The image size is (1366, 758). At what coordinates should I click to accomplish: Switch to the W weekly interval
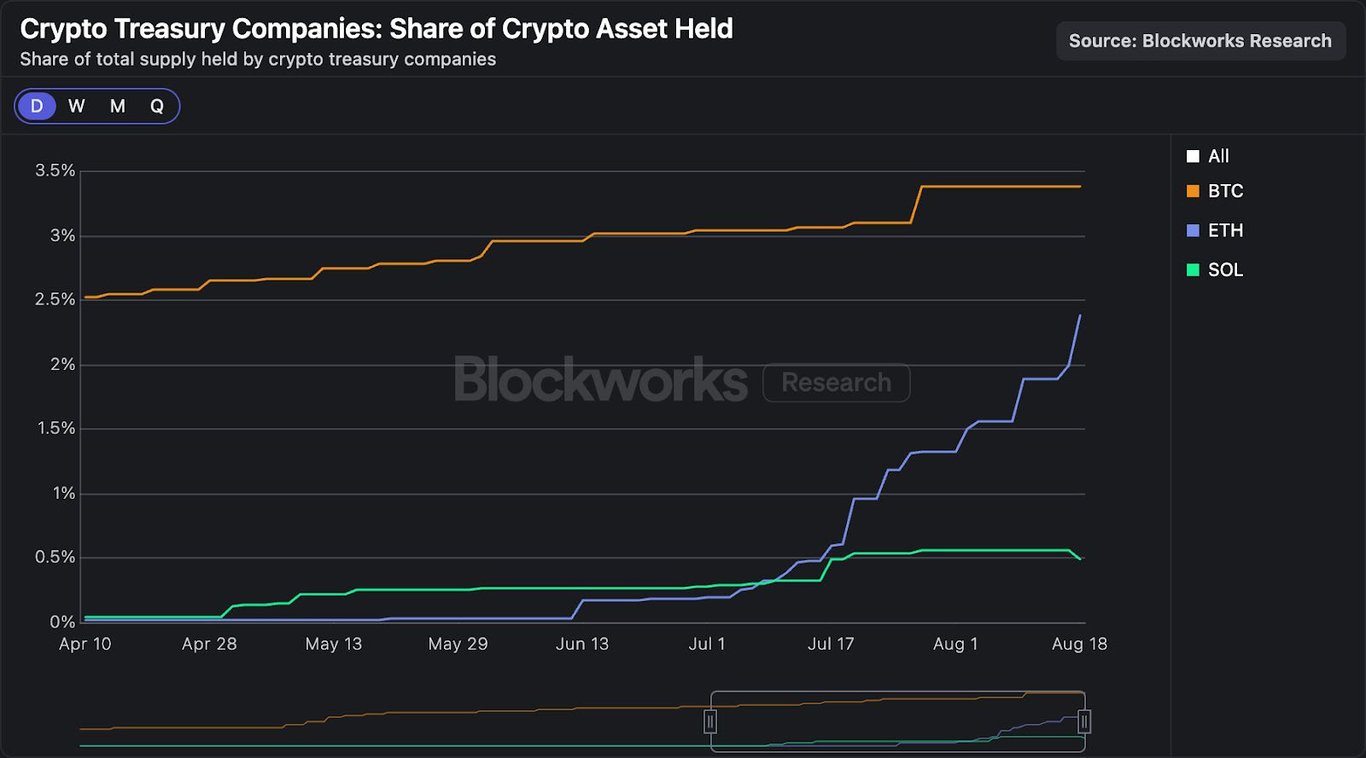click(77, 106)
